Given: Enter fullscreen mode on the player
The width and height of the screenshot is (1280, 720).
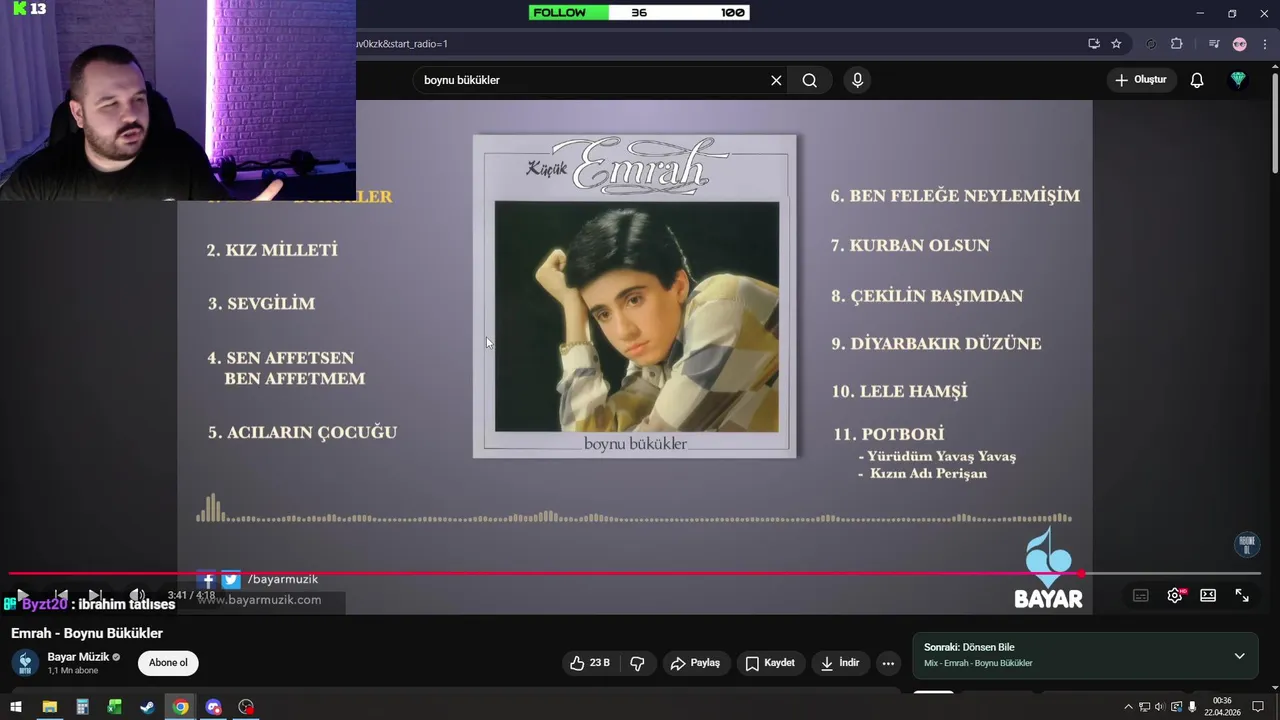Looking at the screenshot, I should pos(1242,595).
